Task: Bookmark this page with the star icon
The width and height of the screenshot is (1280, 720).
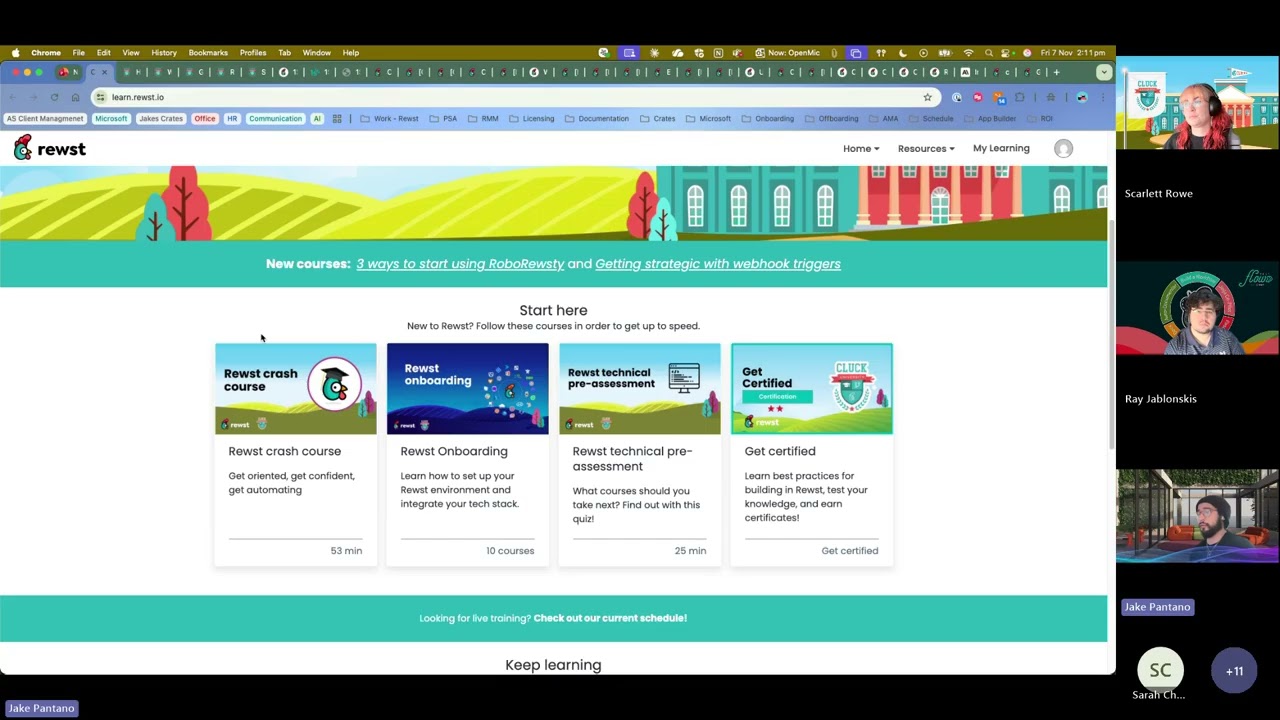Action: coord(927,97)
